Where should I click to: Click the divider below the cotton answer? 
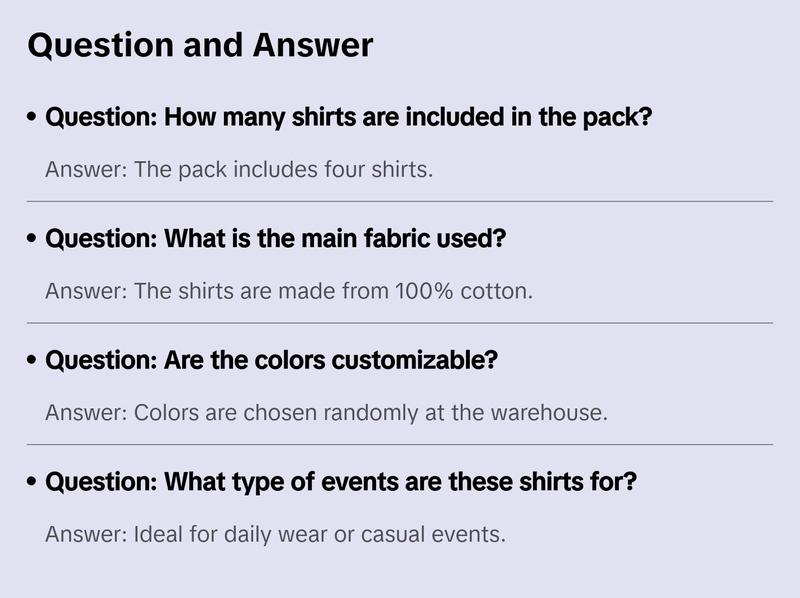click(400, 323)
